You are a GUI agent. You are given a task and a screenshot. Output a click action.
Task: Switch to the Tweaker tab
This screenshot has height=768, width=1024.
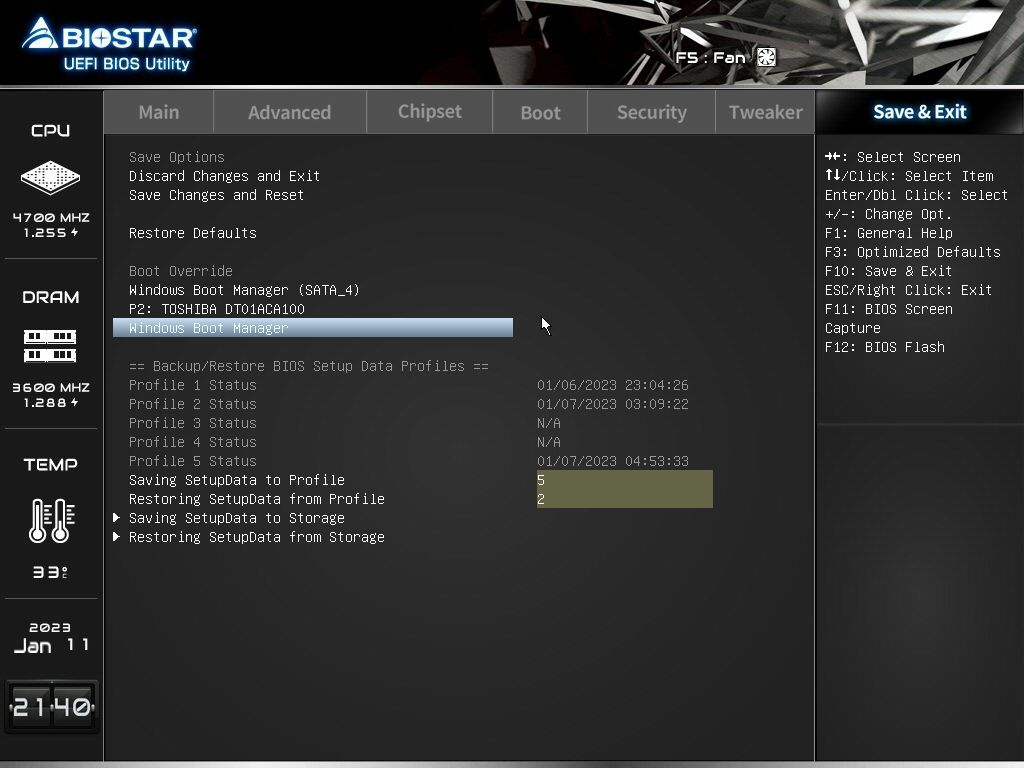[x=765, y=112]
